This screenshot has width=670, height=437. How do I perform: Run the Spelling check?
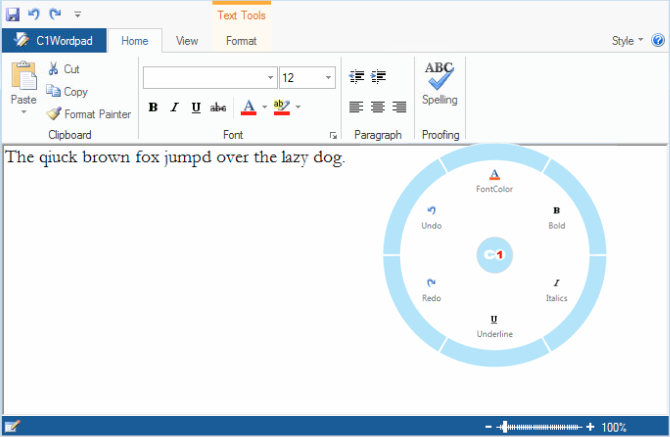tap(440, 83)
